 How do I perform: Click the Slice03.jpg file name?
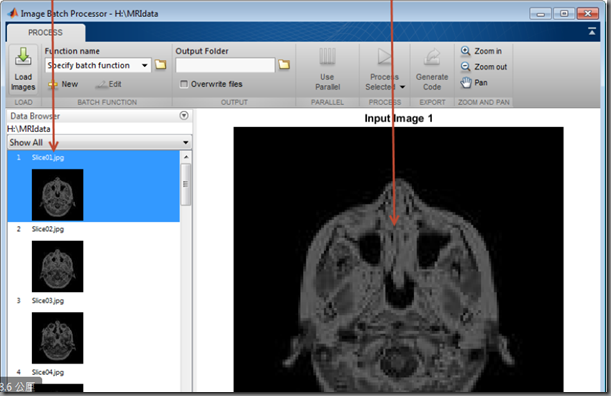pyautogui.click(x=48, y=301)
